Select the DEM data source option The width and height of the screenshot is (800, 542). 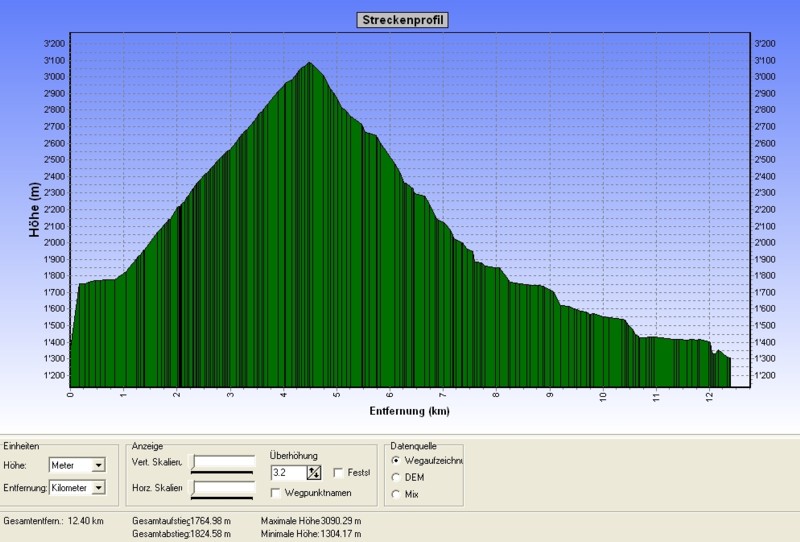click(x=396, y=477)
